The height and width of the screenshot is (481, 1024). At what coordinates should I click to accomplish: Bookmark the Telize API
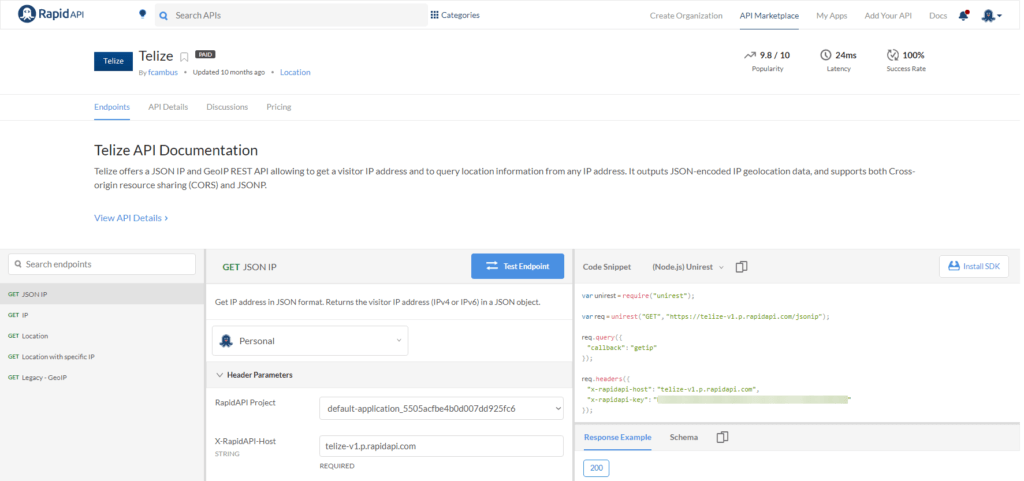[x=184, y=57]
